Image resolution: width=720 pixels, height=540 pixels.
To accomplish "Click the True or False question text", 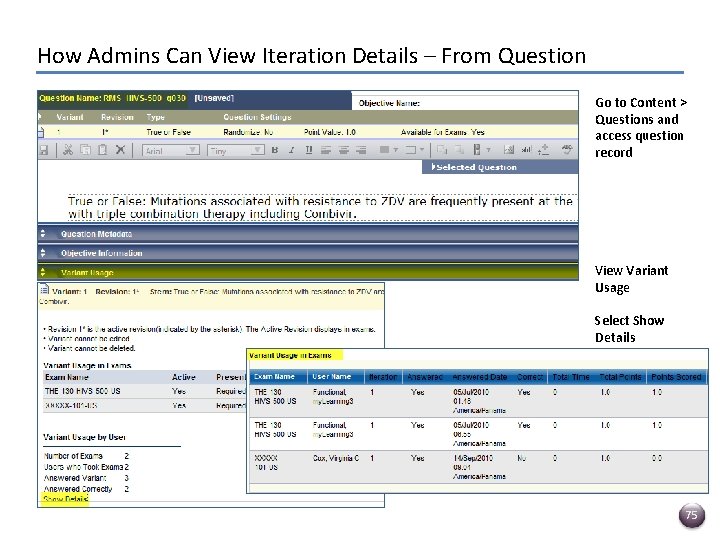I will [320, 208].
